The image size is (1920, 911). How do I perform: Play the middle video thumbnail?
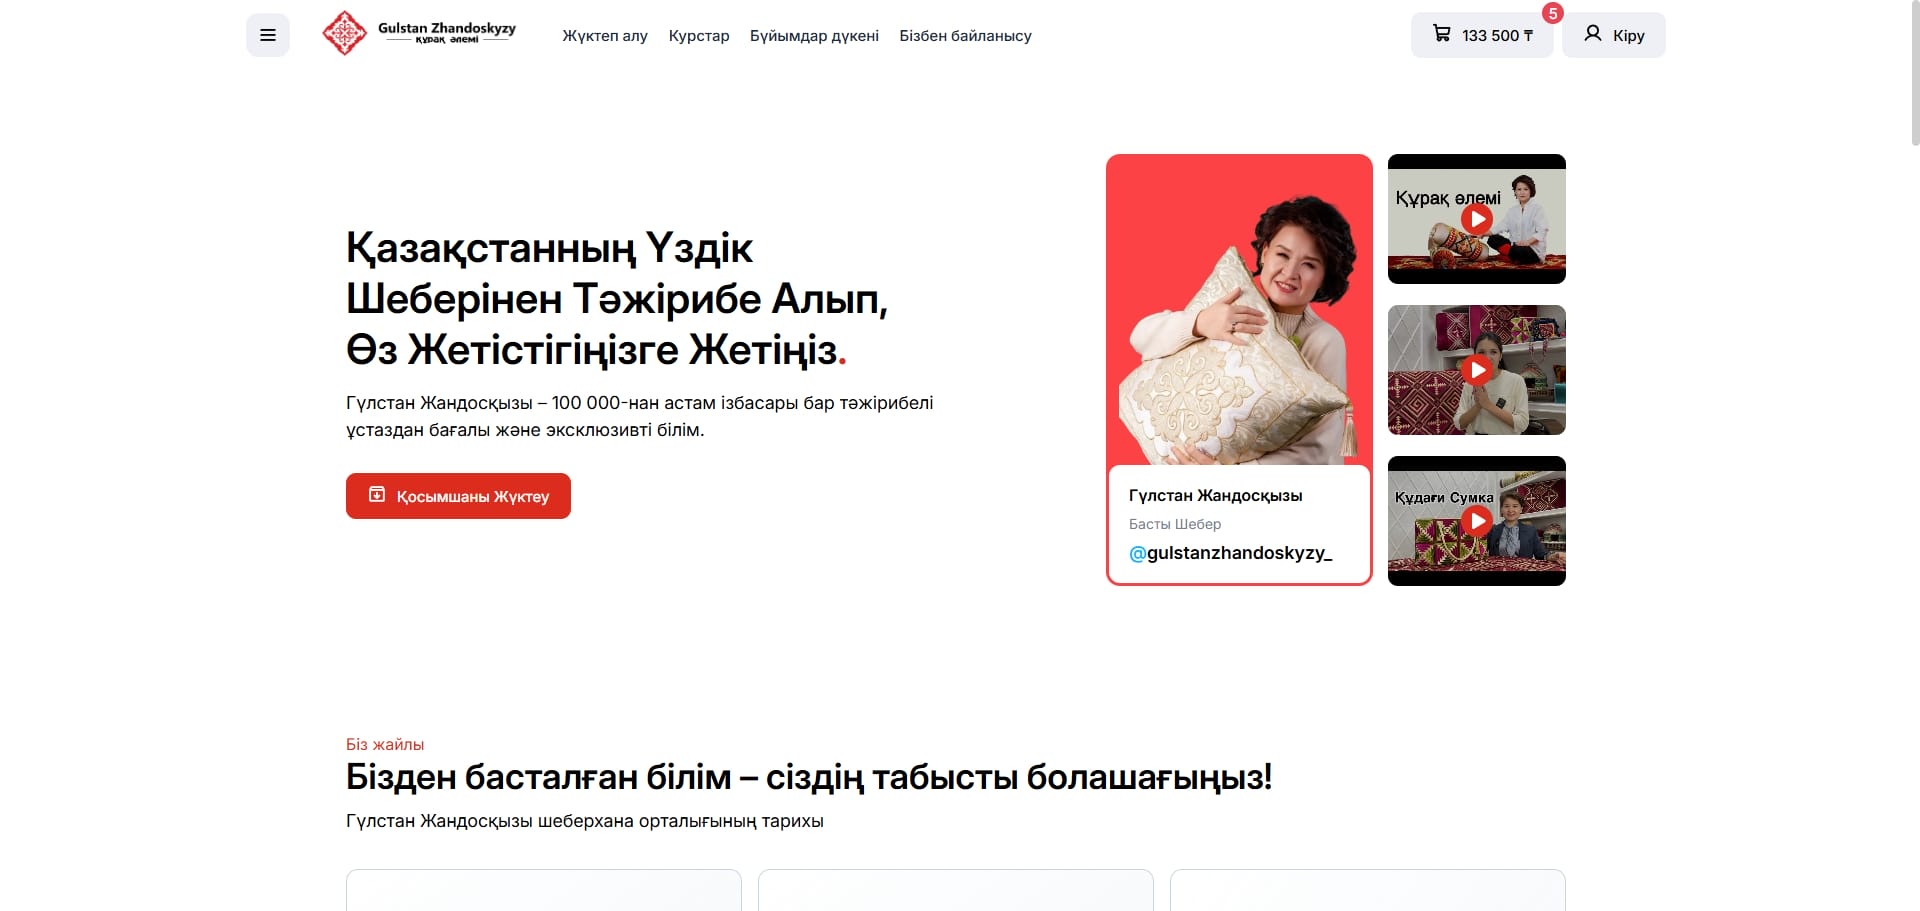pos(1477,370)
